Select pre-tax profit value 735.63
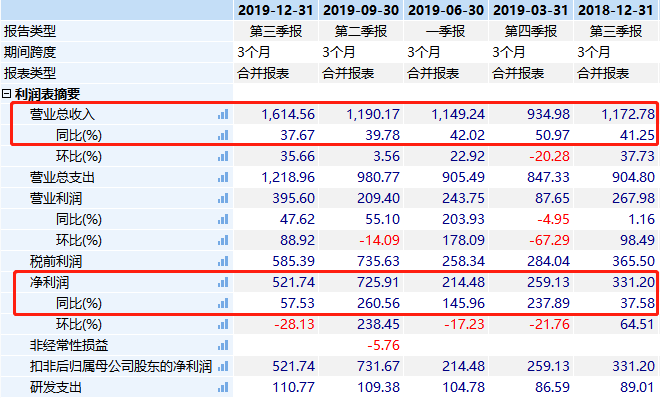The height and width of the screenshot is (398, 660). 378,262
